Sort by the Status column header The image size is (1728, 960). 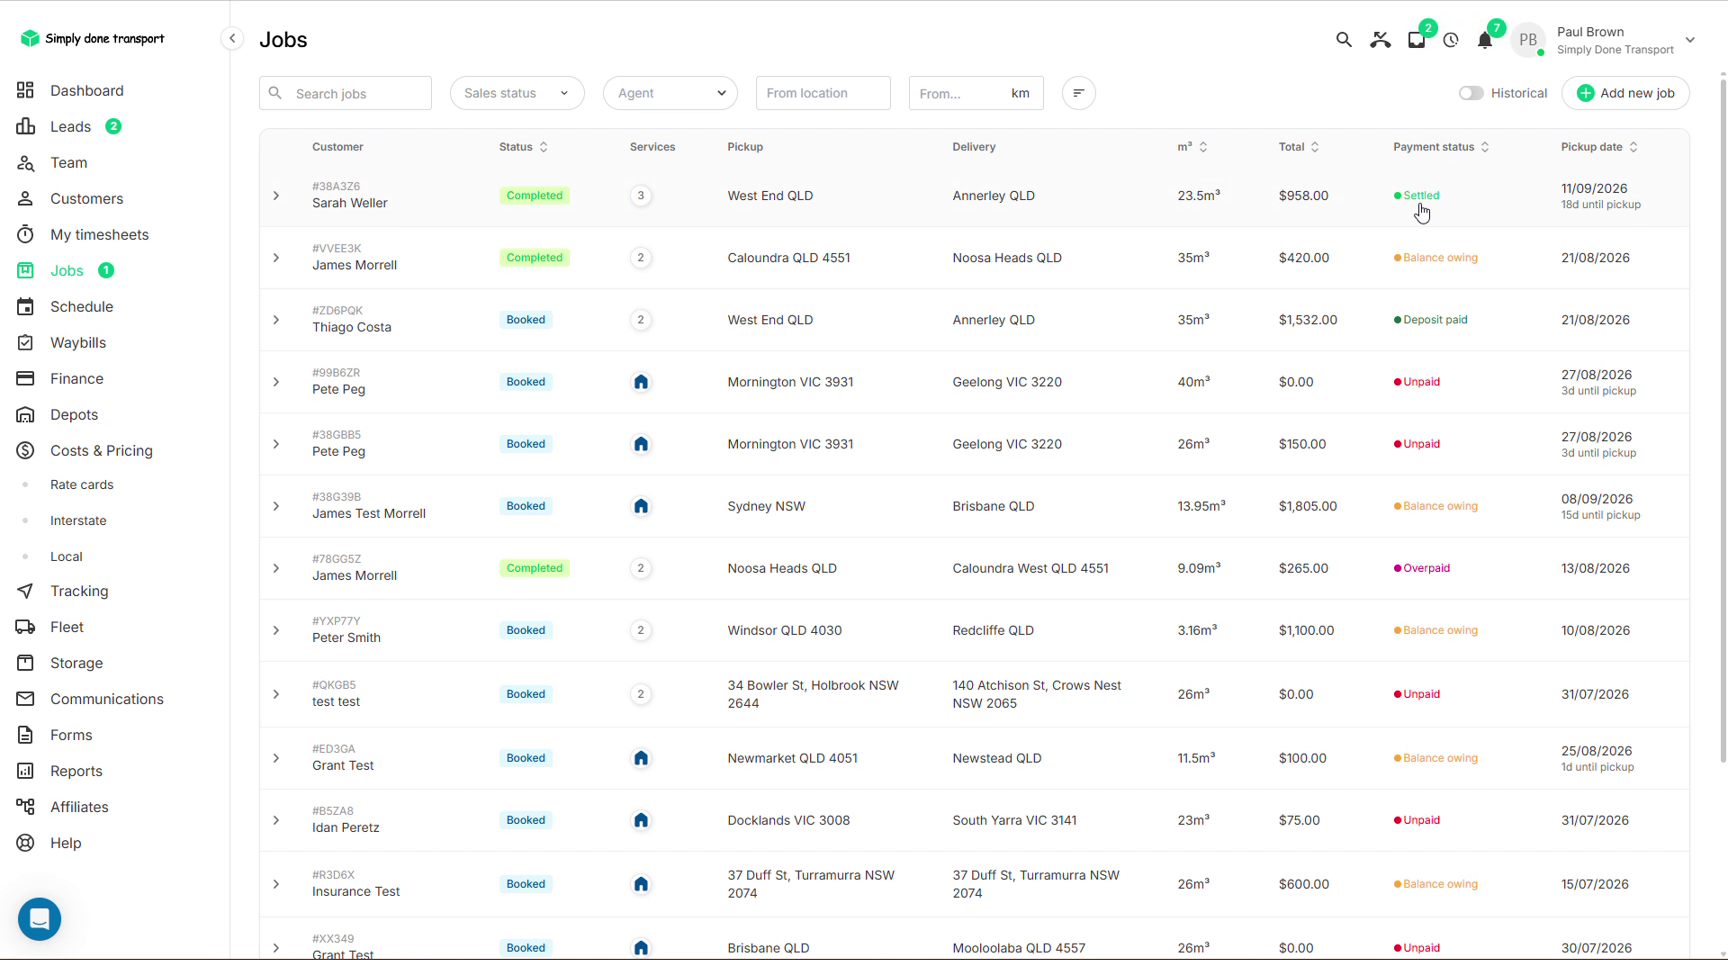(523, 147)
